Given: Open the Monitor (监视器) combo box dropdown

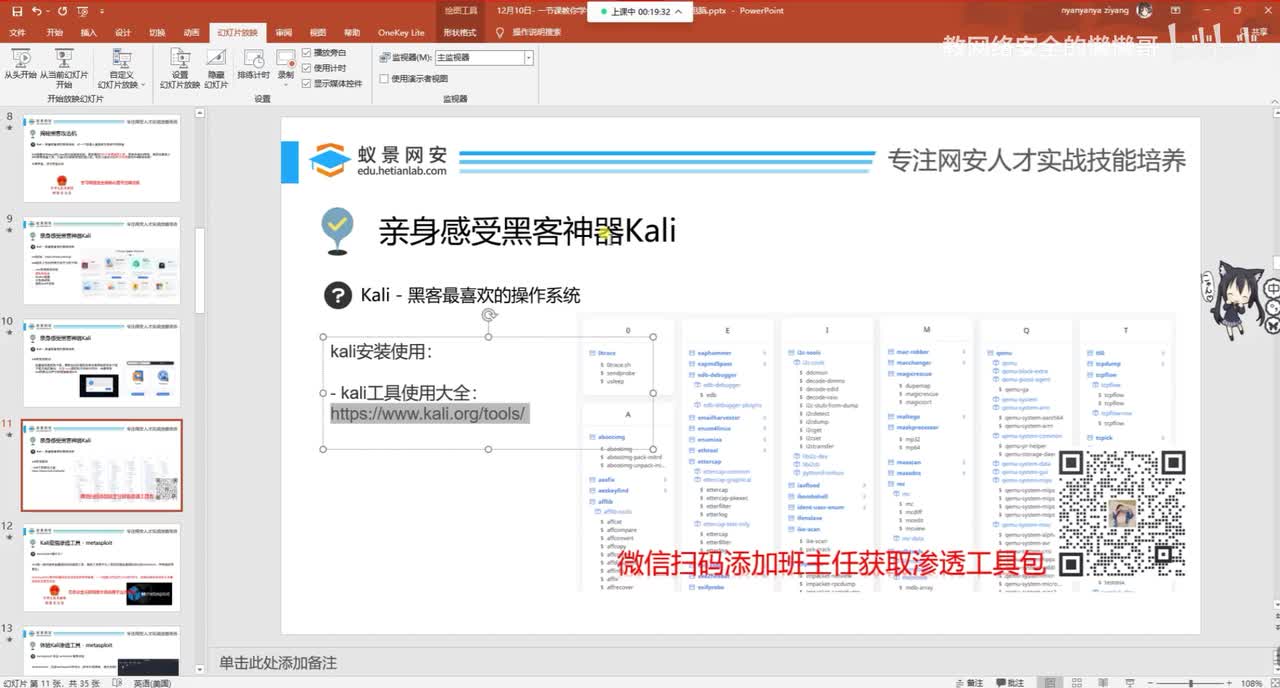Looking at the screenshot, I should (x=528, y=58).
